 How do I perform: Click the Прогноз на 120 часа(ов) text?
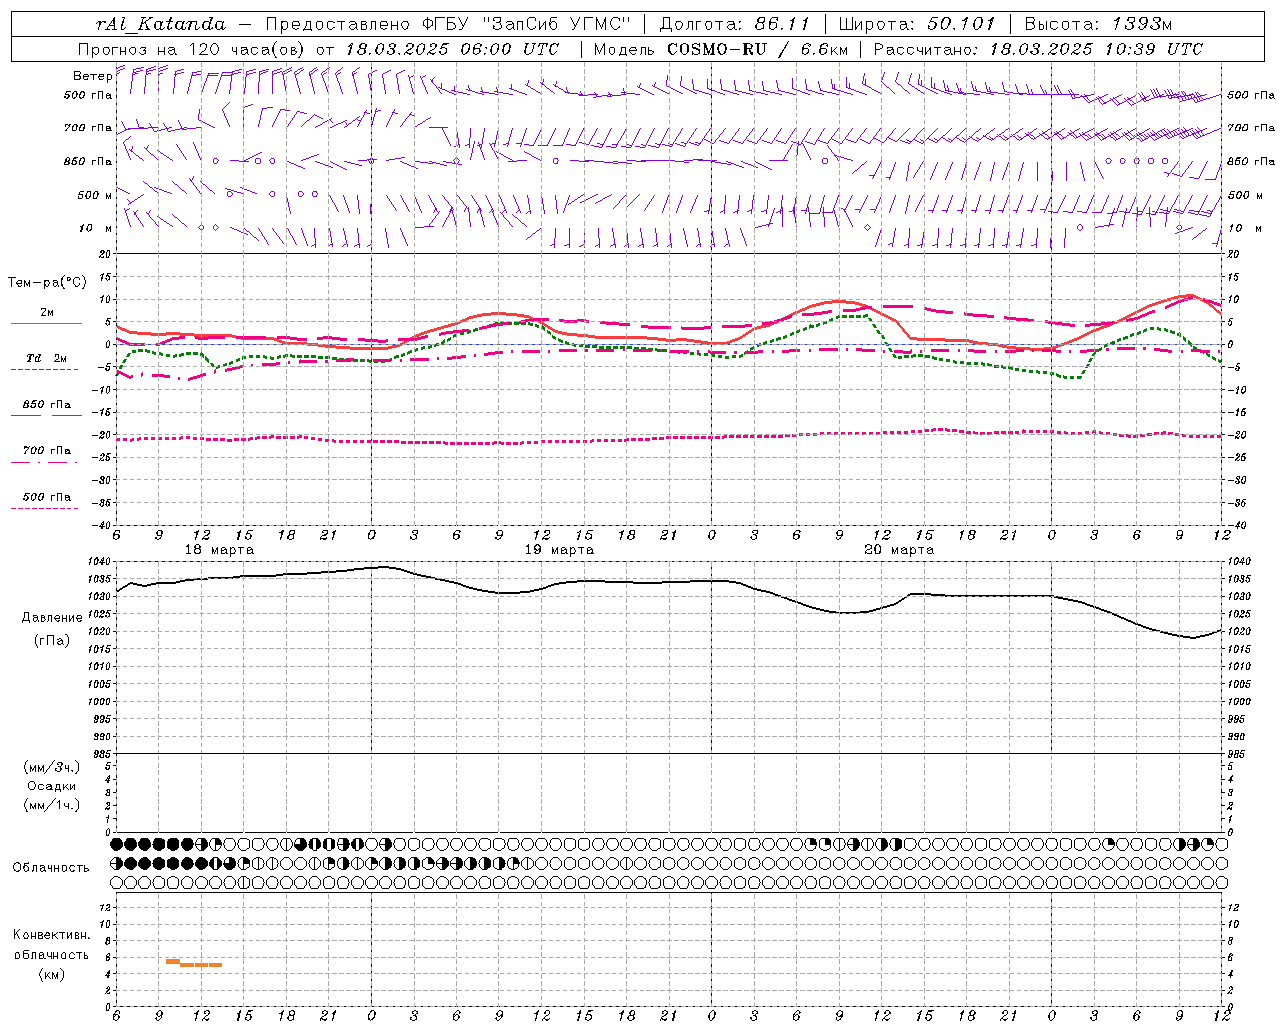[x=192, y=49]
